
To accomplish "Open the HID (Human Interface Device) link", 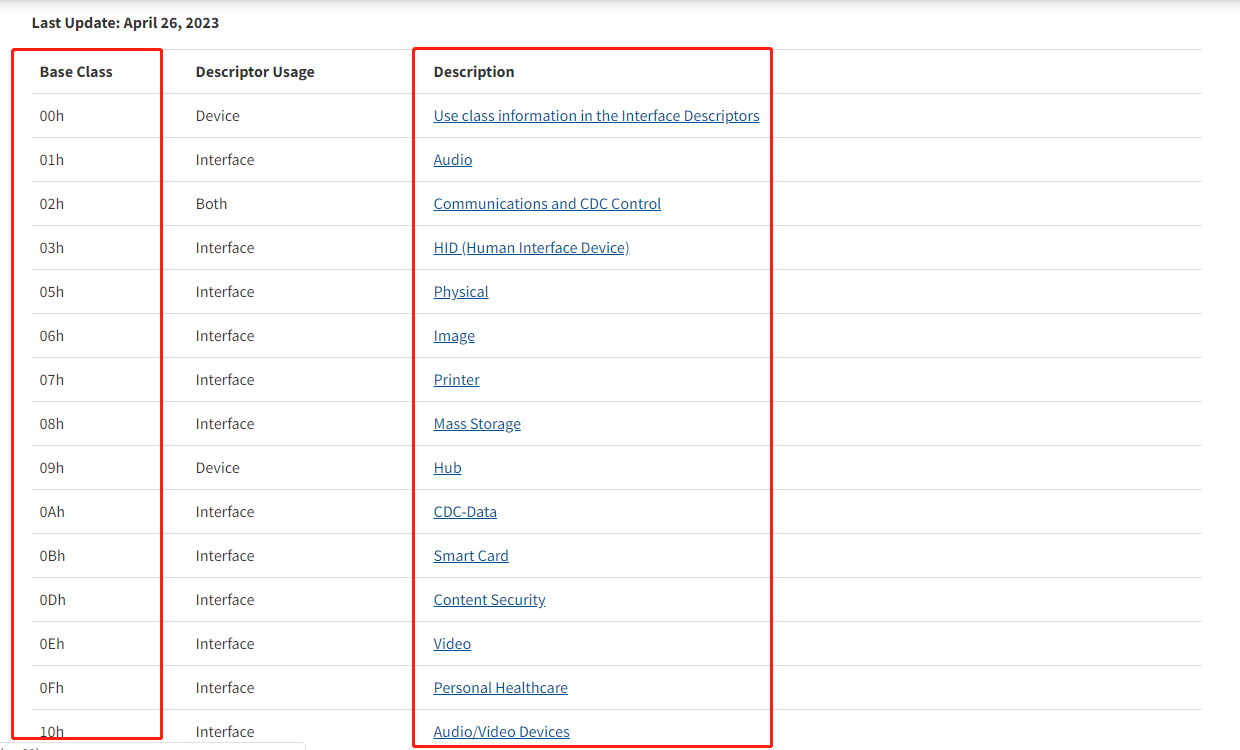I will (531, 248).
